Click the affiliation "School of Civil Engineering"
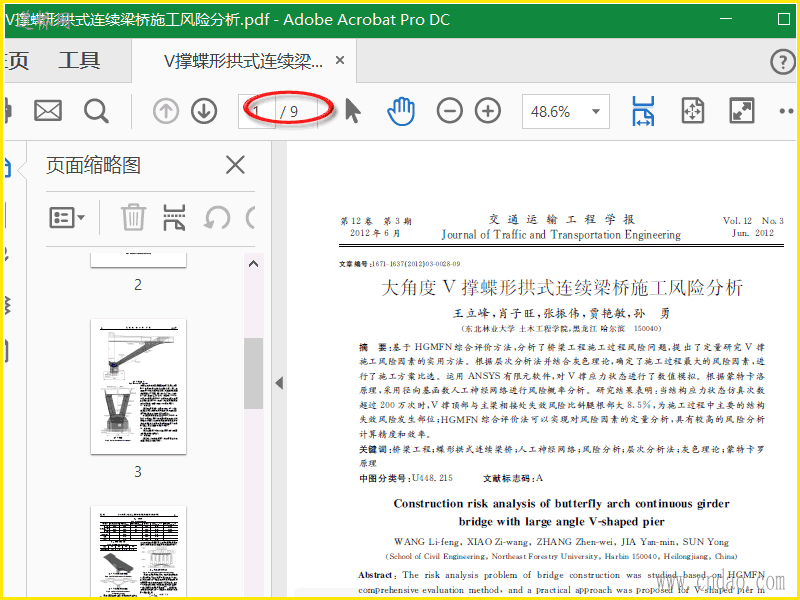Image resolution: width=800 pixels, height=600 pixels. (439, 556)
